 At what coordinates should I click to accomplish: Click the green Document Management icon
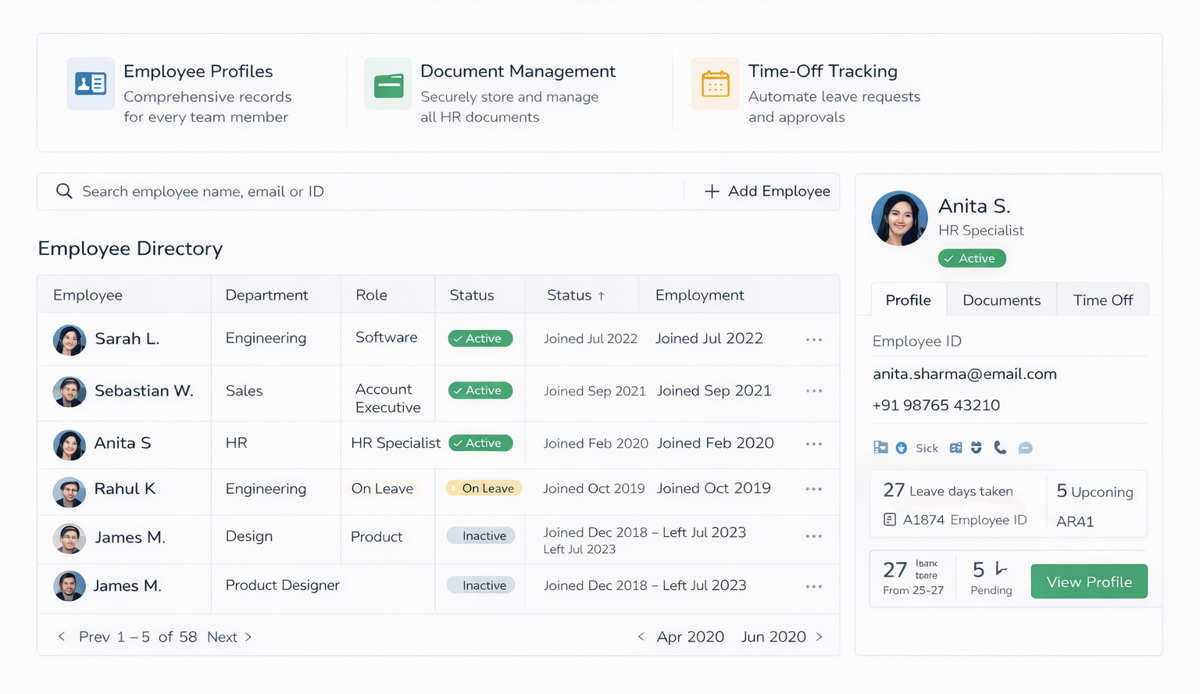point(387,84)
